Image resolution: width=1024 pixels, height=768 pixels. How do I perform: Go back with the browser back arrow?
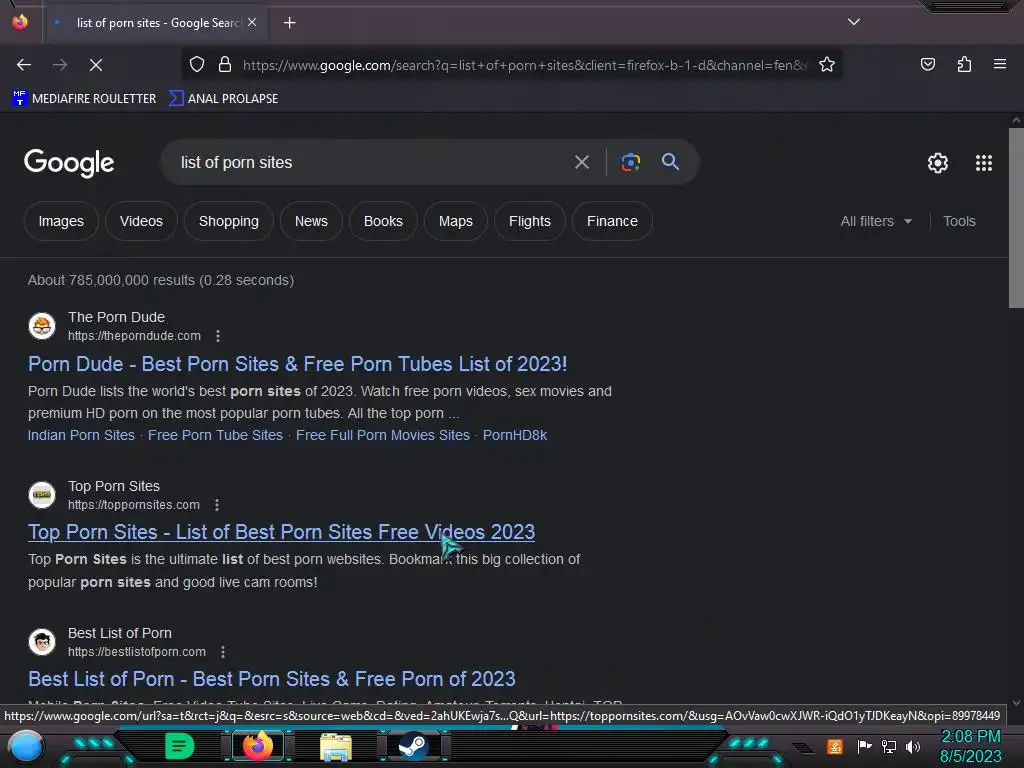24,65
